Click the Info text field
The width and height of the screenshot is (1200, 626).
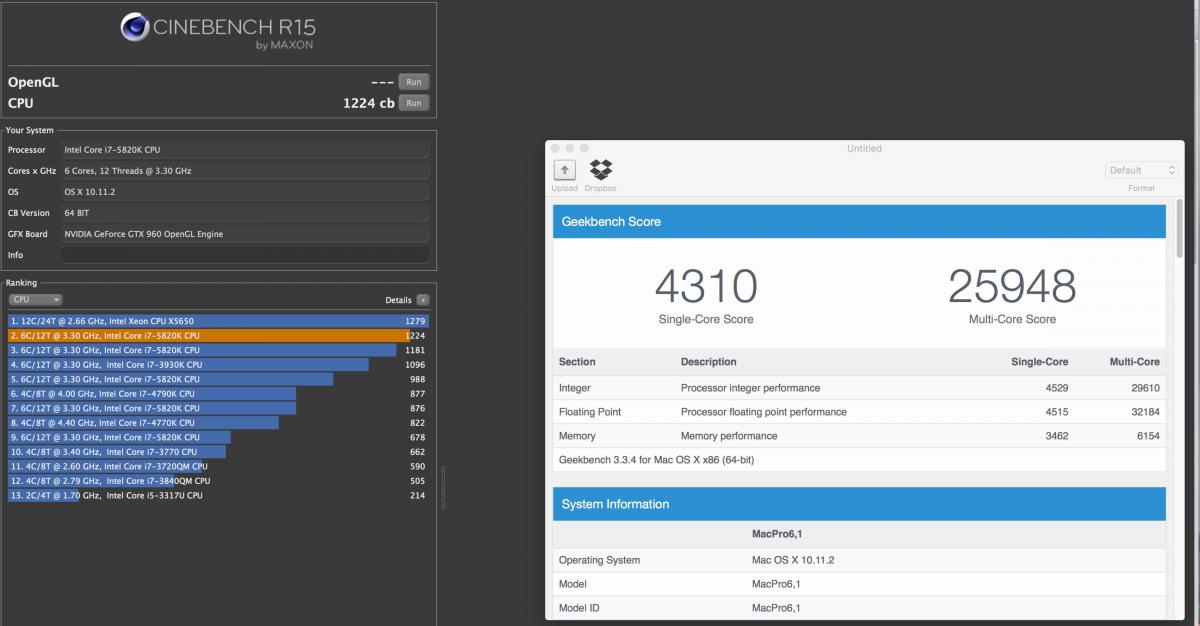pyautogui.click(x=245, y=255)
